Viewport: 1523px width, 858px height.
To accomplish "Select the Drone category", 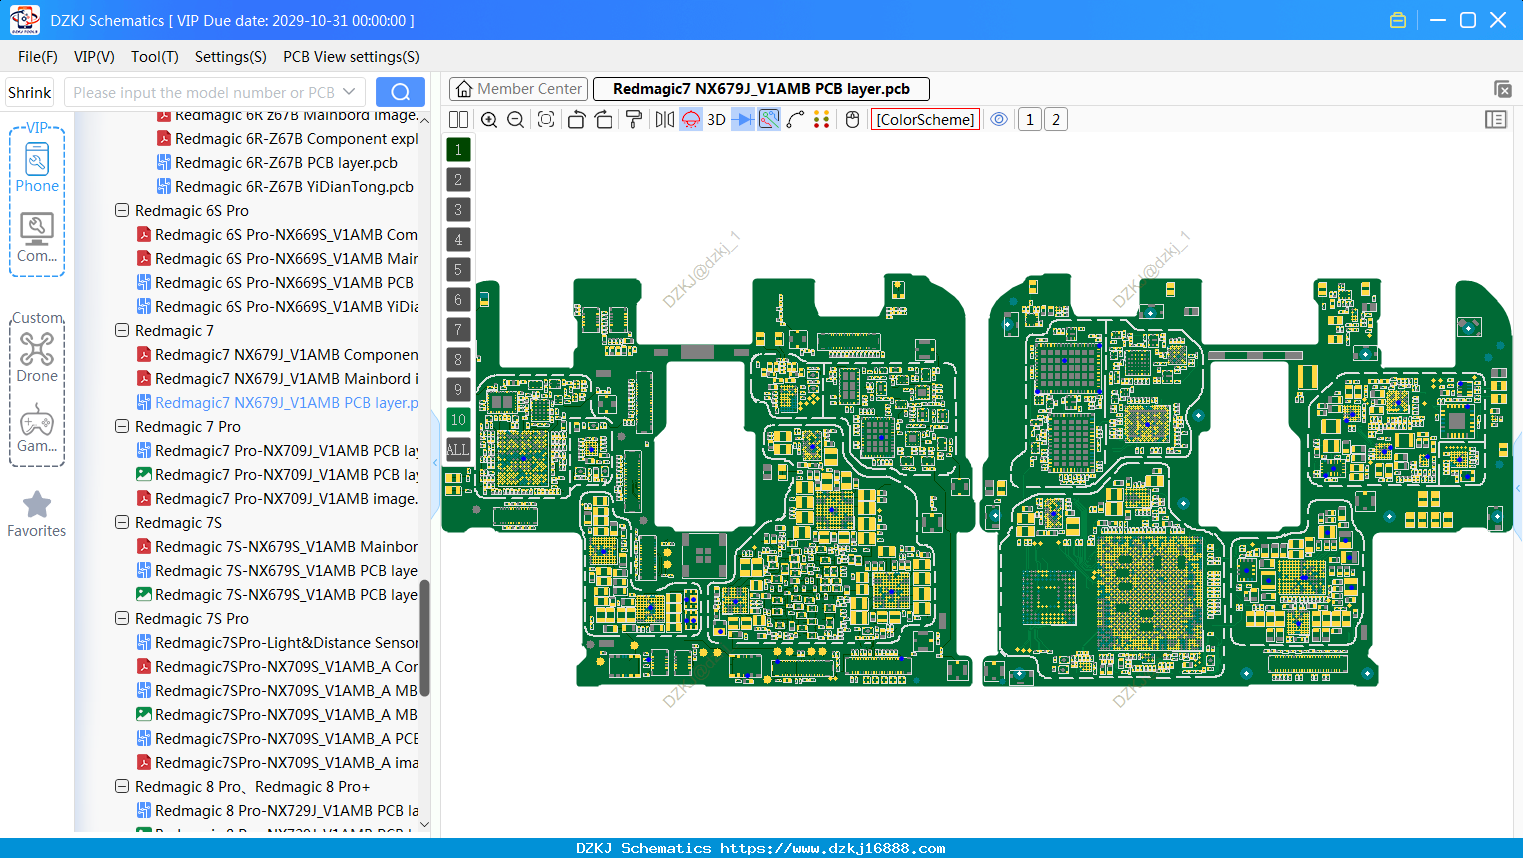I will (x=37, y=357).
